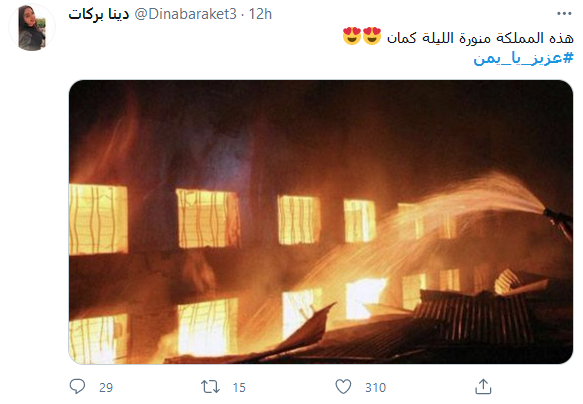Retweet using the retweet arrows icon

click(x=210, y=387)
